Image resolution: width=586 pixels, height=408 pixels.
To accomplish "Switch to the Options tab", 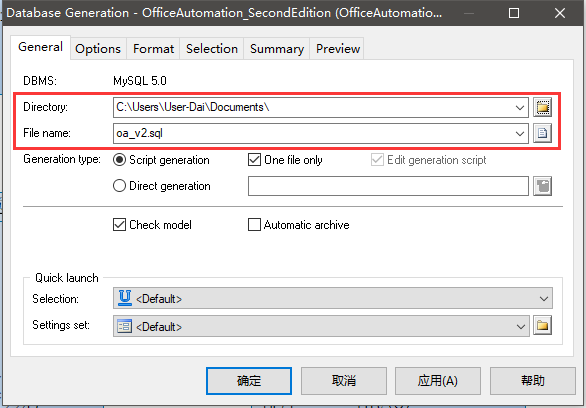I will click(98, 49).
